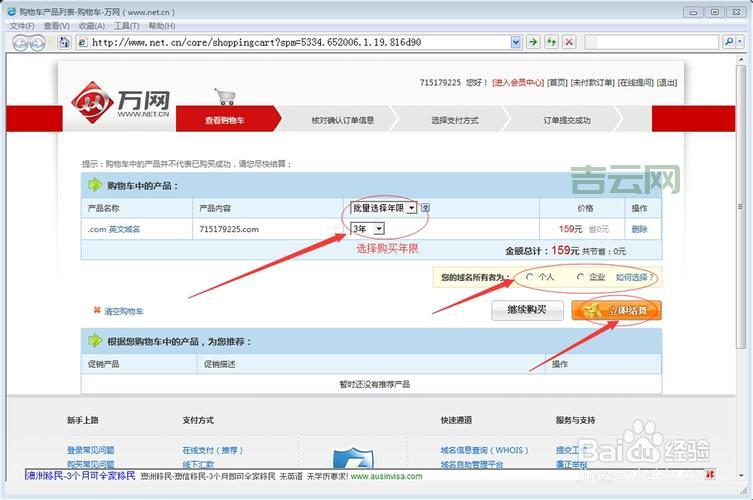Click the green go arrow beside address bar
The height and width of the screenshot is (500, 753).
[x=533, y=42]
